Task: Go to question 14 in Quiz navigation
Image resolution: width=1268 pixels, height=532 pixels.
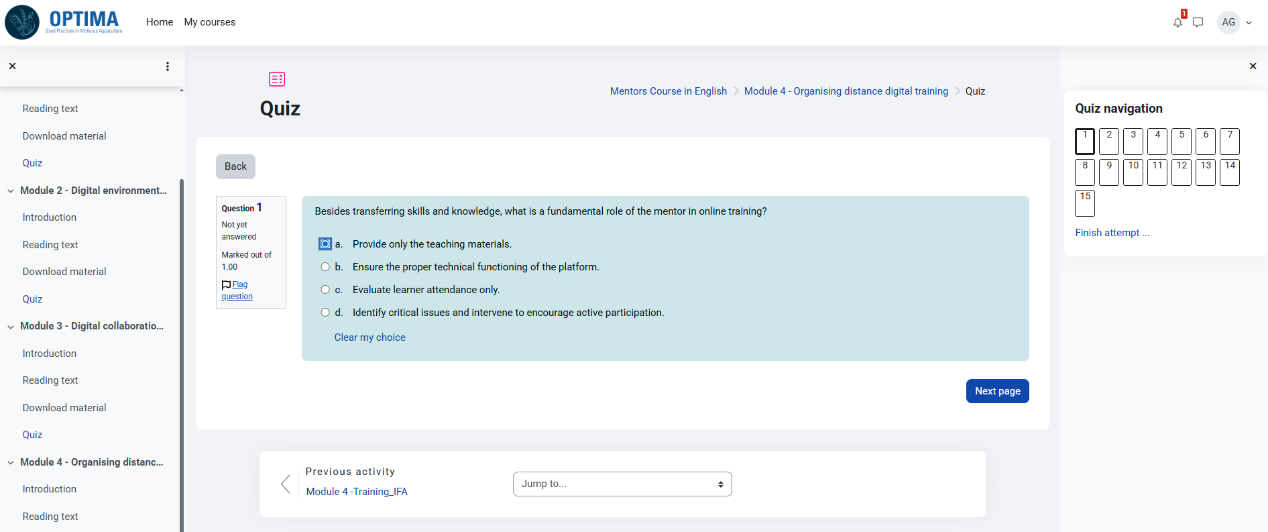Action: (x=1230, y=172)
